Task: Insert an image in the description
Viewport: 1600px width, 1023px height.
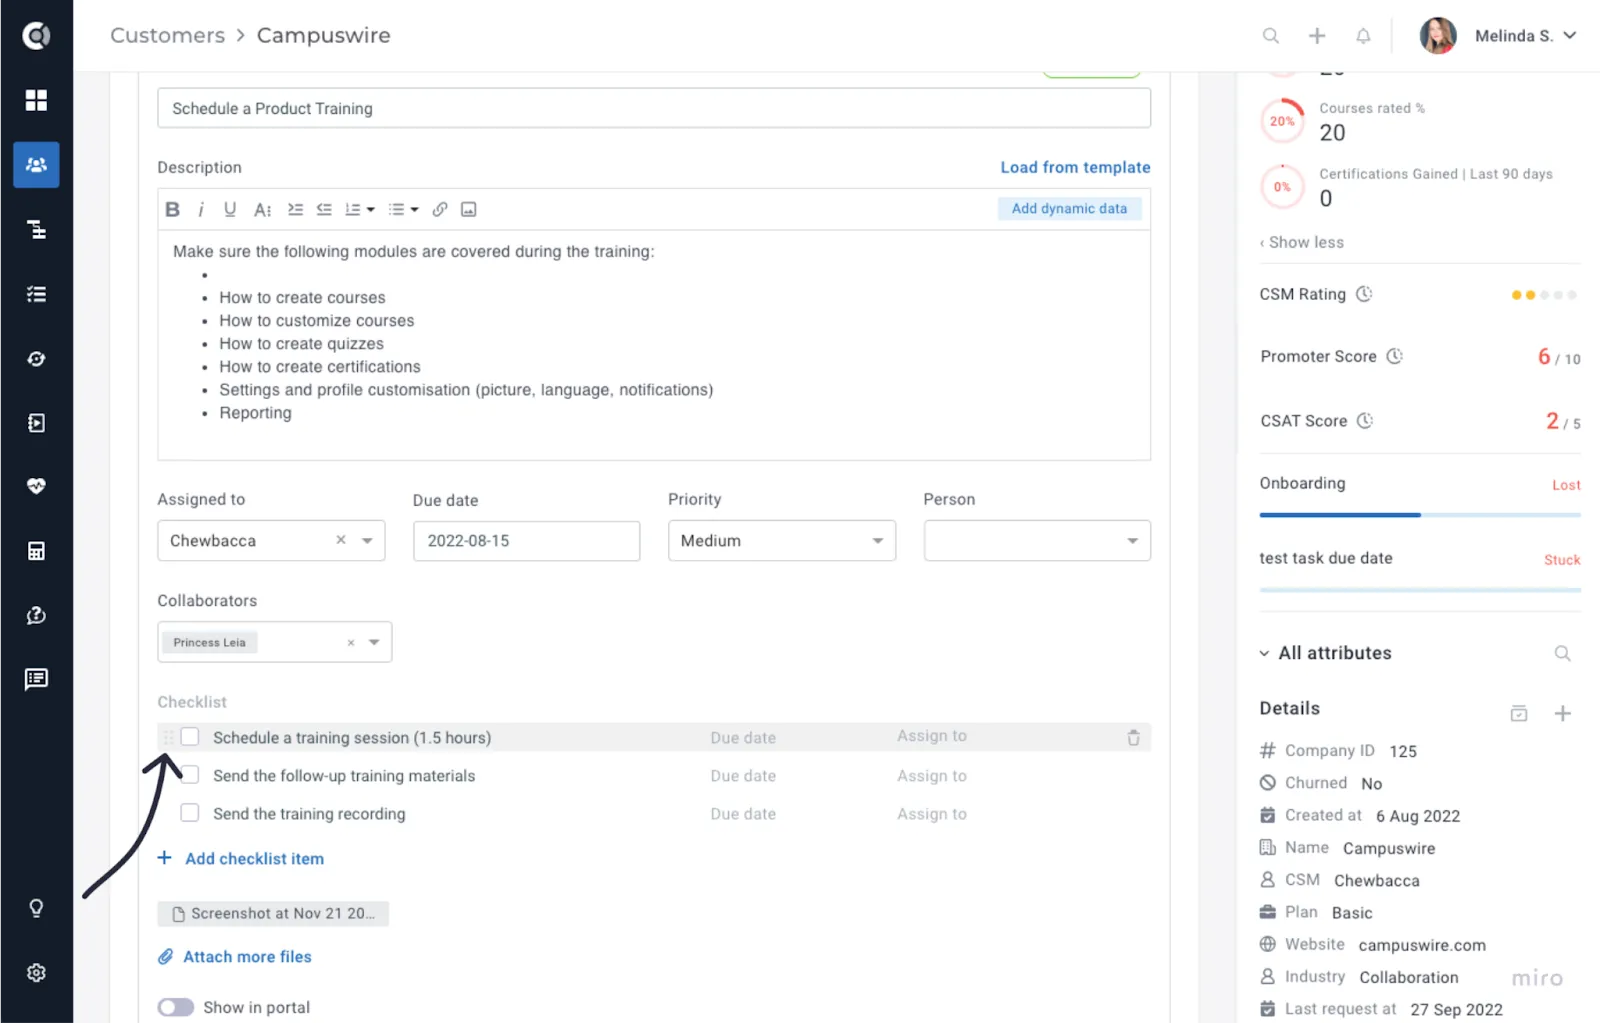Action: (468, 209)
